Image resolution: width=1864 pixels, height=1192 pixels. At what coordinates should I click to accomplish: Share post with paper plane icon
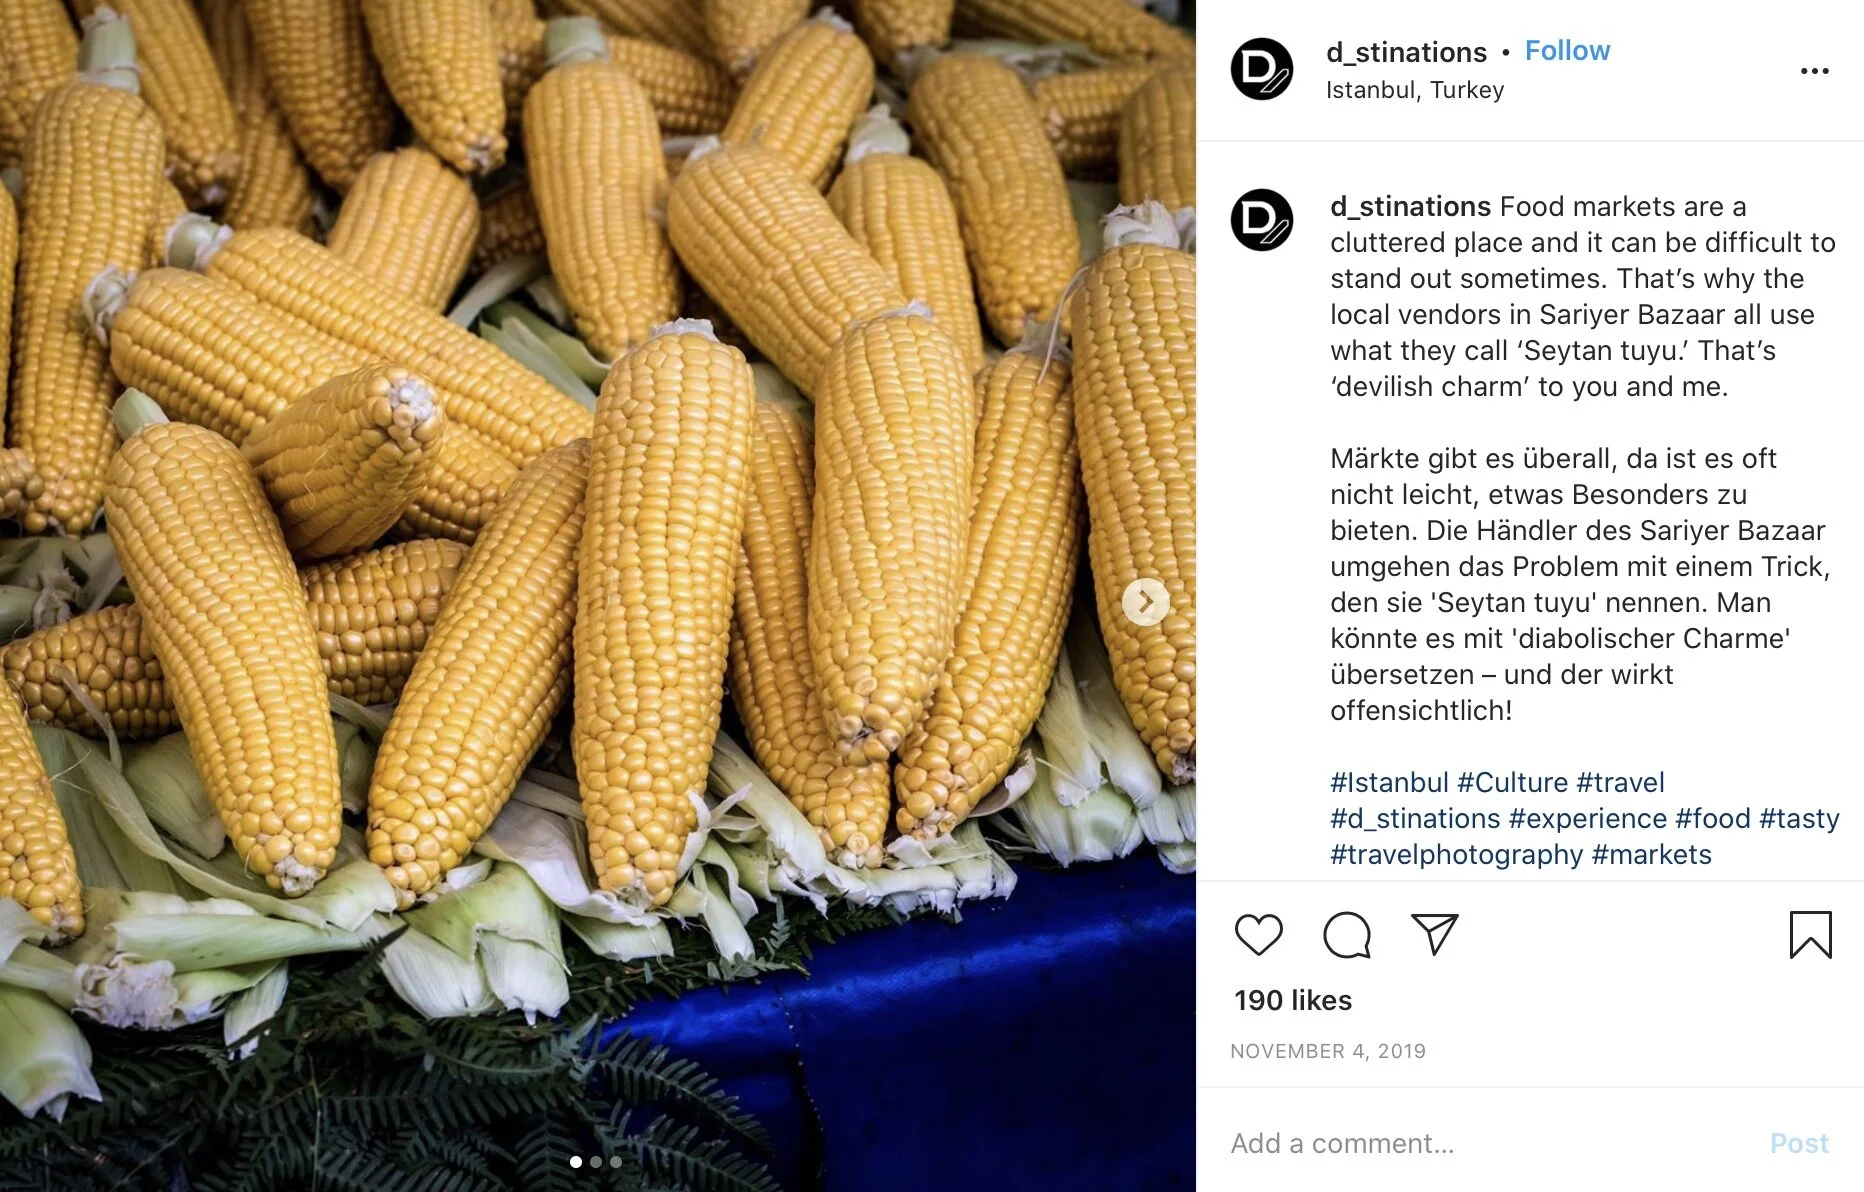[1434, 934]
